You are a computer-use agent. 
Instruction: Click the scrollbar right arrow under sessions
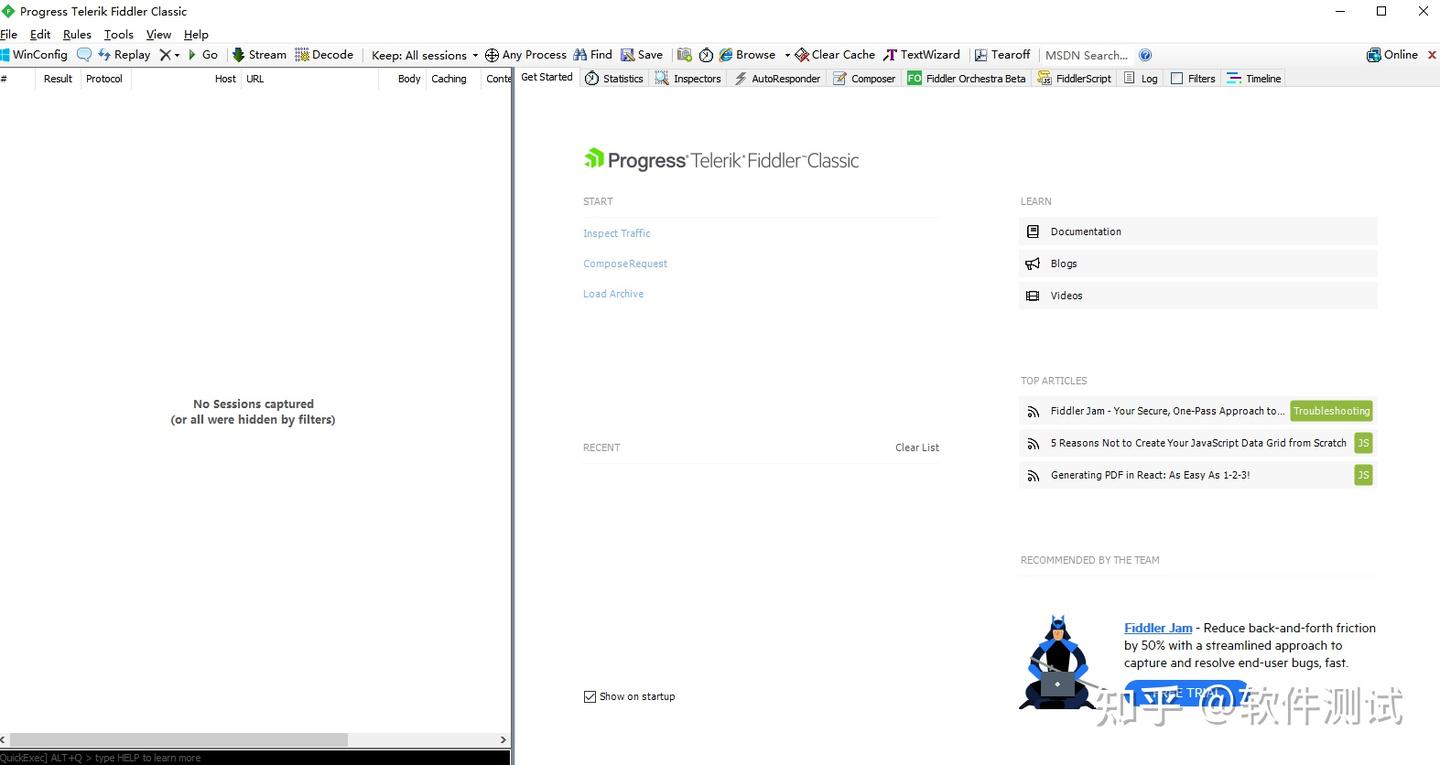tap(503, 740)
